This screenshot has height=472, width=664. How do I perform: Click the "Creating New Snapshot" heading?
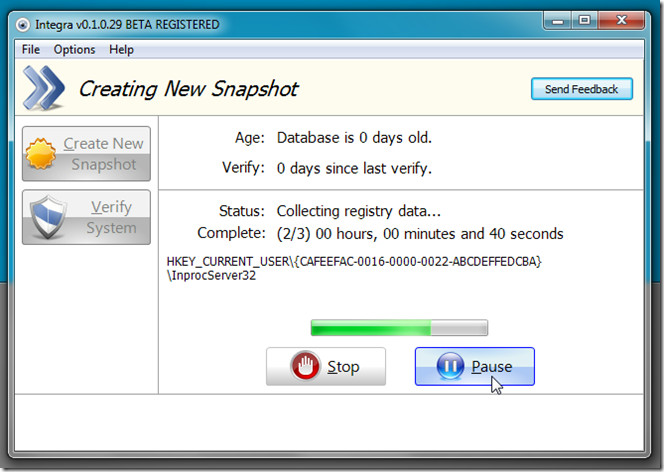coord(188,89)
